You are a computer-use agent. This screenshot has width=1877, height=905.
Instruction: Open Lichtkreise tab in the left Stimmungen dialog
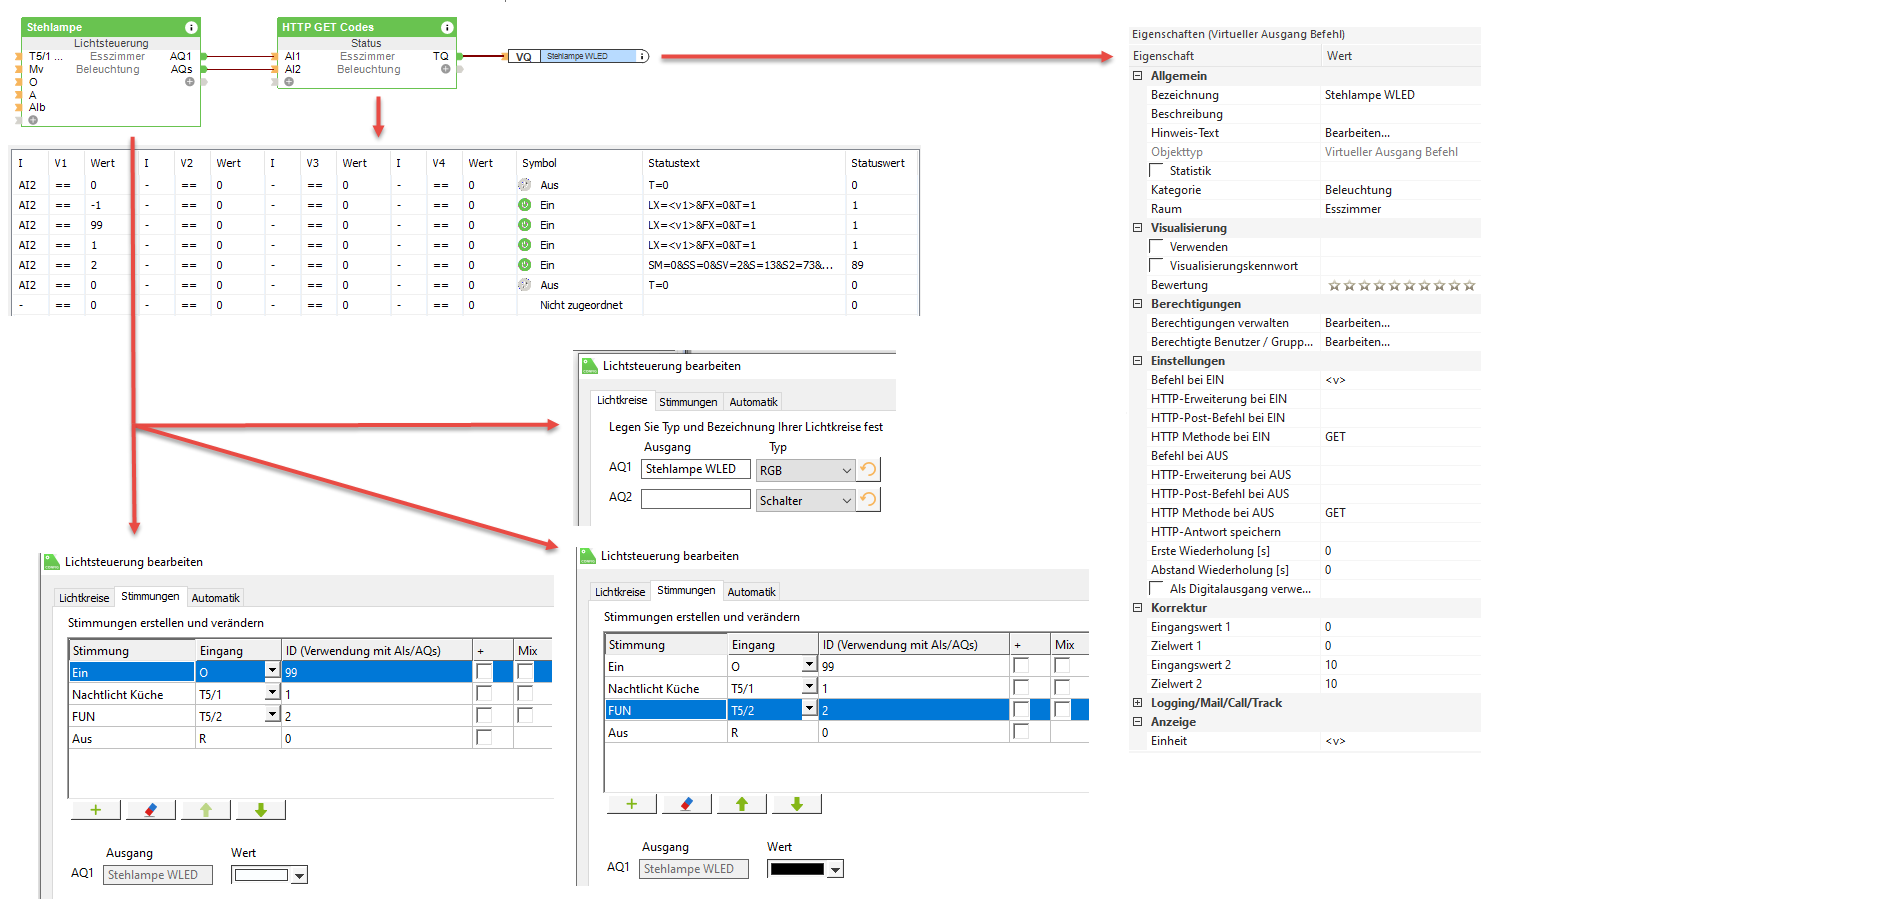(84, 598)
